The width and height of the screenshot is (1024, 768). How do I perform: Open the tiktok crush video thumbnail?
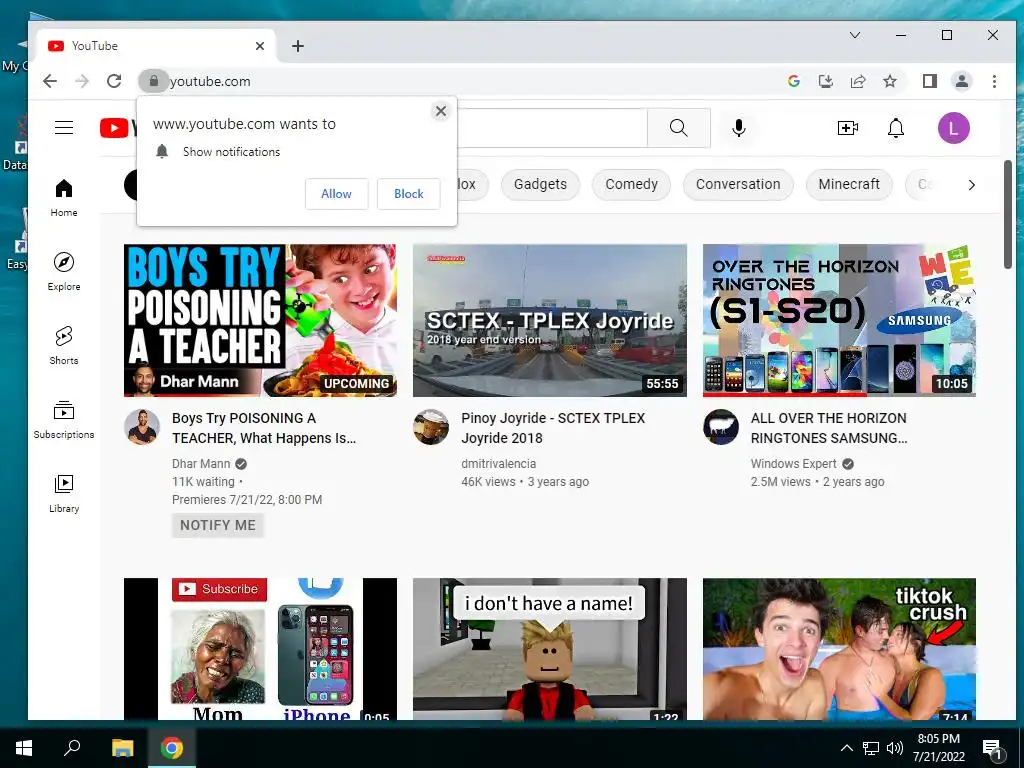839,649
